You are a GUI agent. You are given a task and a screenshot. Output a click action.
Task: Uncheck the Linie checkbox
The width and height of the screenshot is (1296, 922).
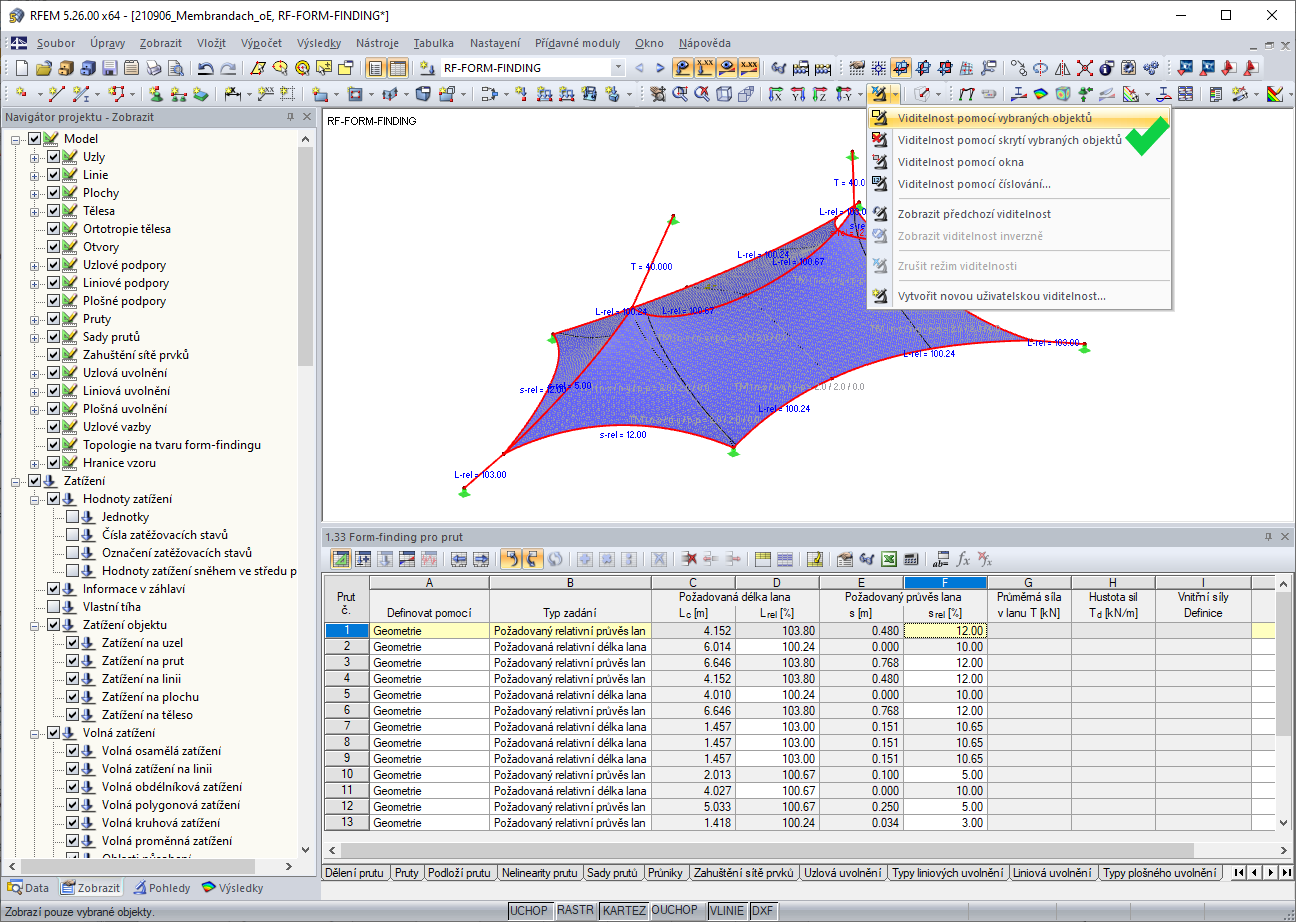click(54, 175)
